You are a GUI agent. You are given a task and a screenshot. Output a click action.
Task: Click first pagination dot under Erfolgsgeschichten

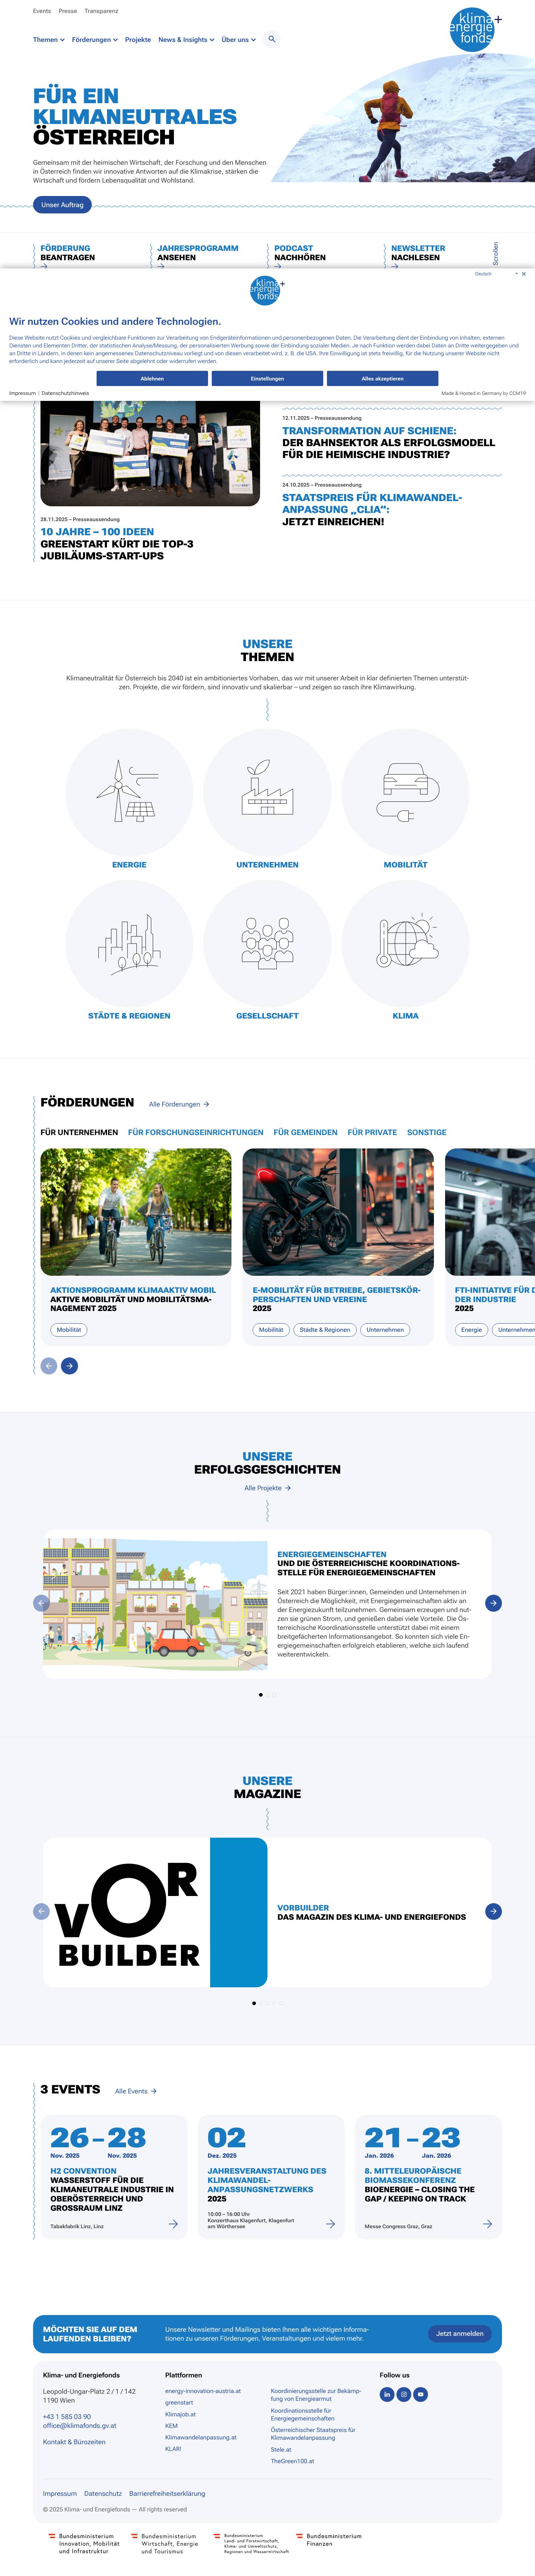coord(261,1695)
